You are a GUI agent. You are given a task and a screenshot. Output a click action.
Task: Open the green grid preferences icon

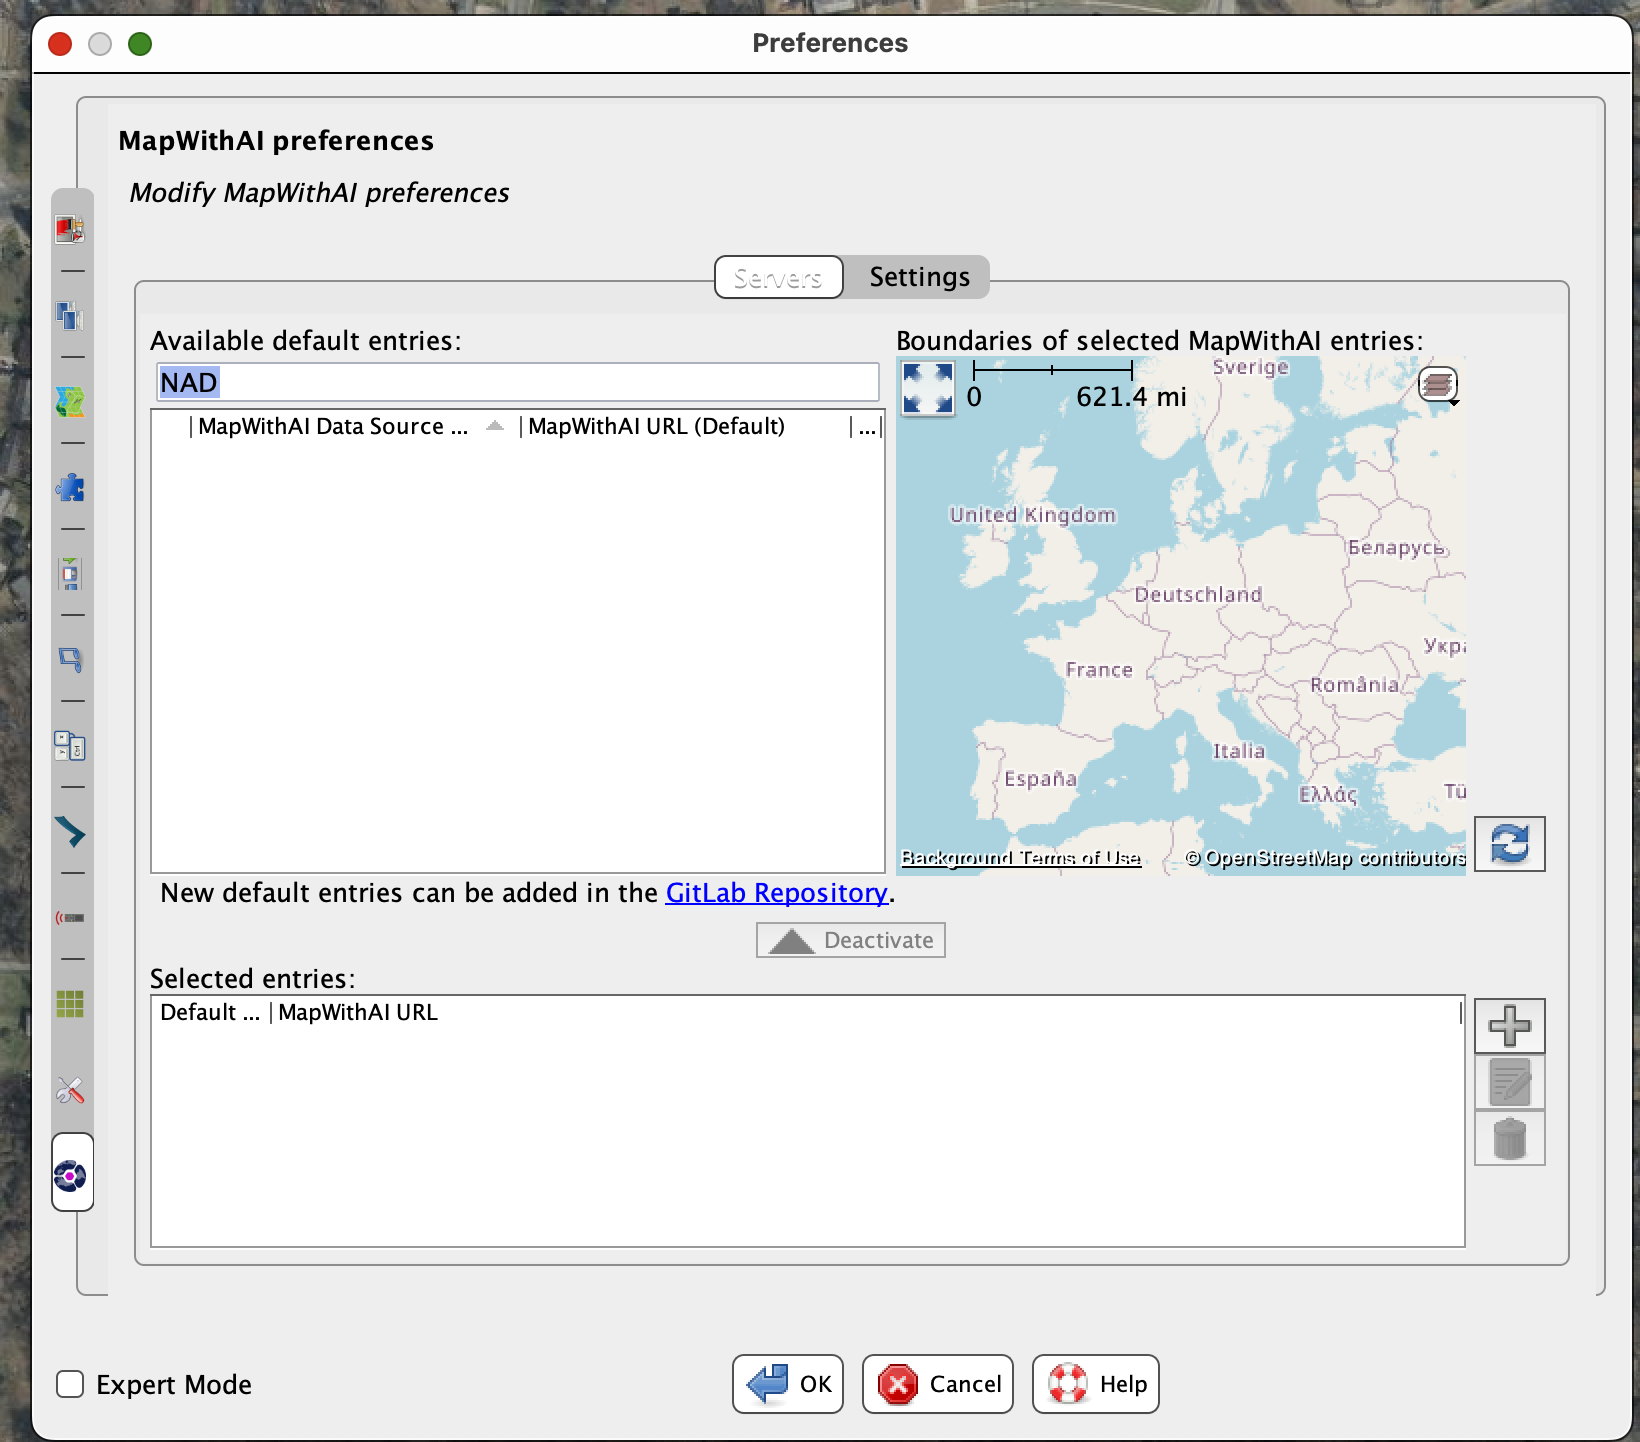(70, 1003)
